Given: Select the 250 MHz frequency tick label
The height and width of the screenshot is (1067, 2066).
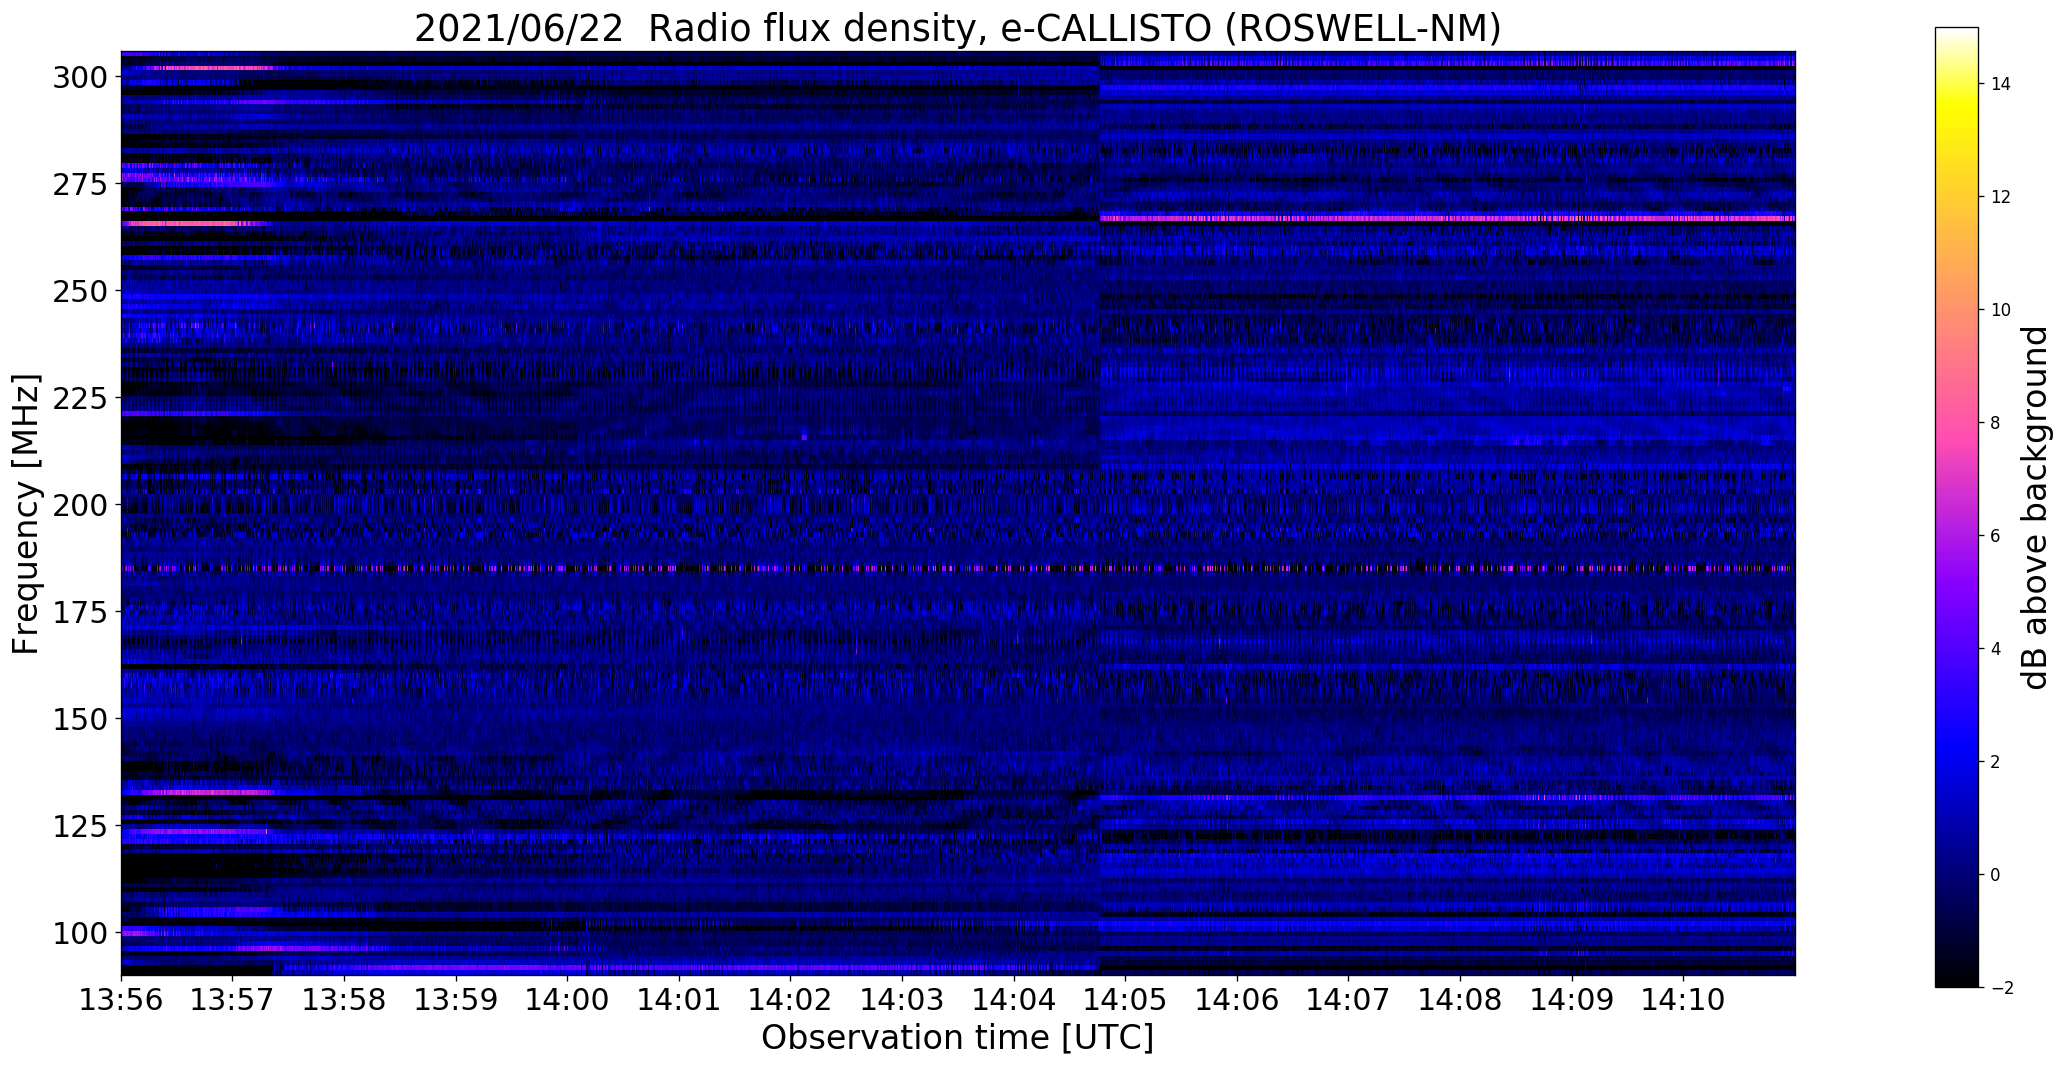Looking at the screenshot, I should pos(80,291).
